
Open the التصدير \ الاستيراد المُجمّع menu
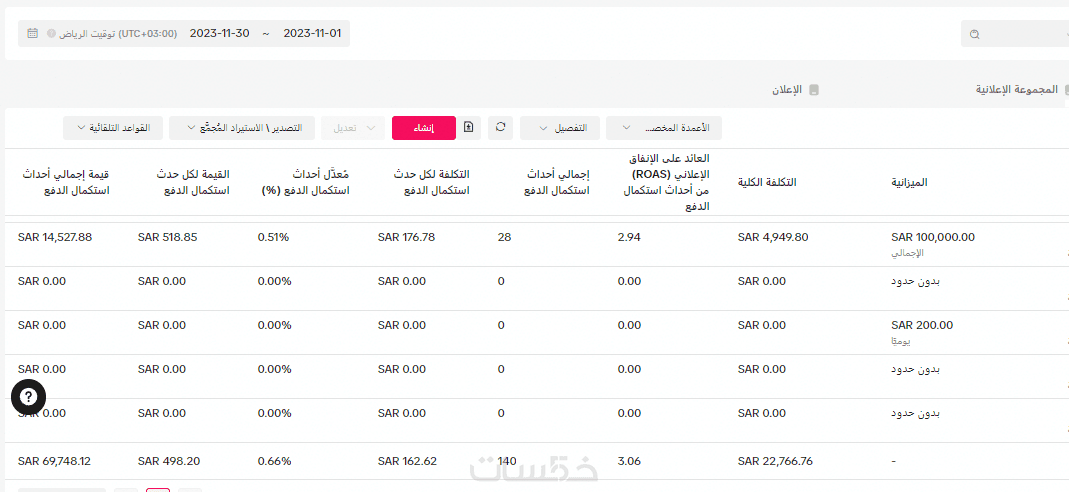pos(242,128)
